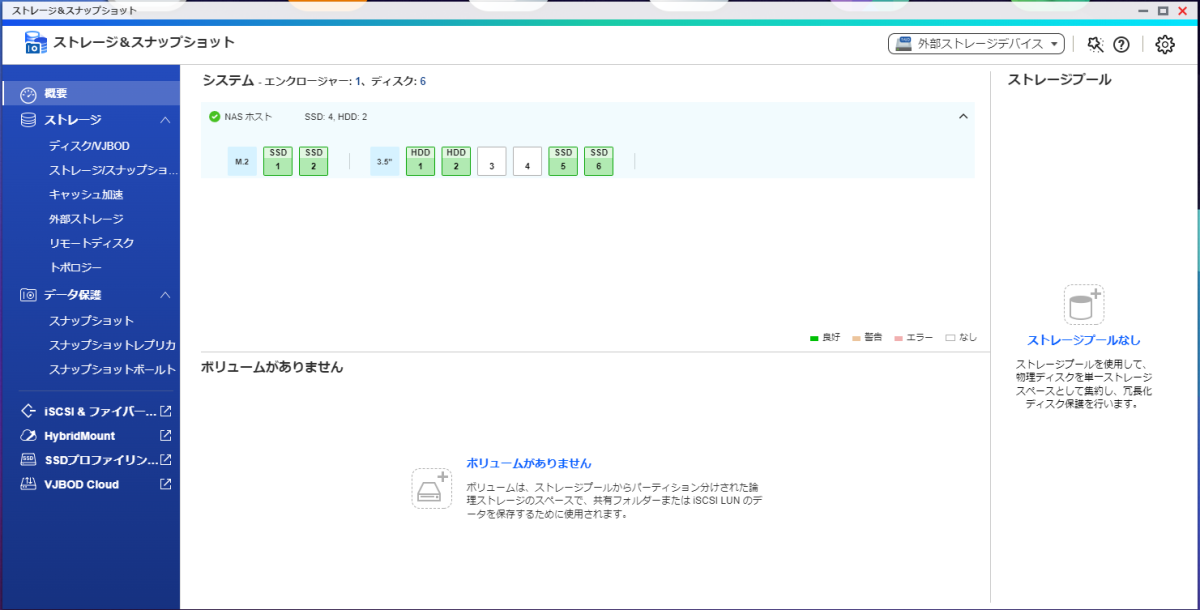Click the データ保護 icon
This screenshot has height=610, width=1200.
tap(28, 295)
